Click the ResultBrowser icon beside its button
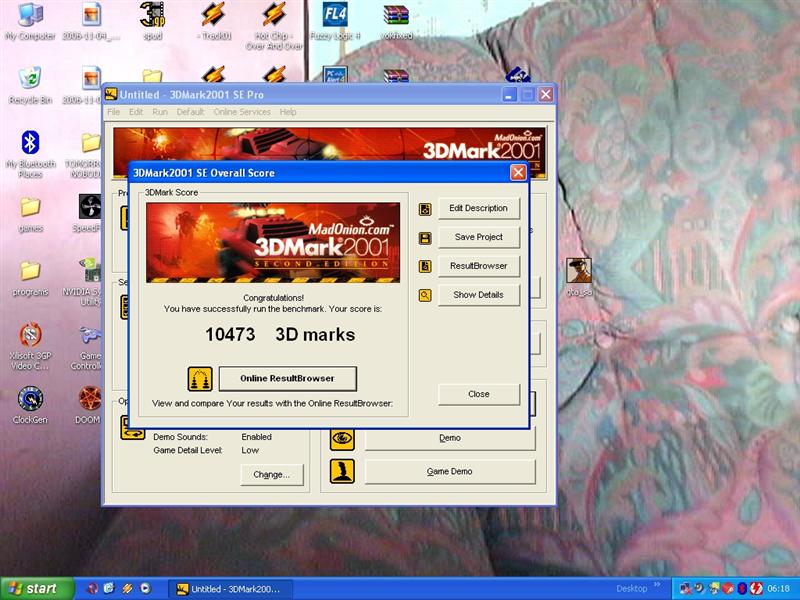The image size is (800, 600). tap(425, 266)
